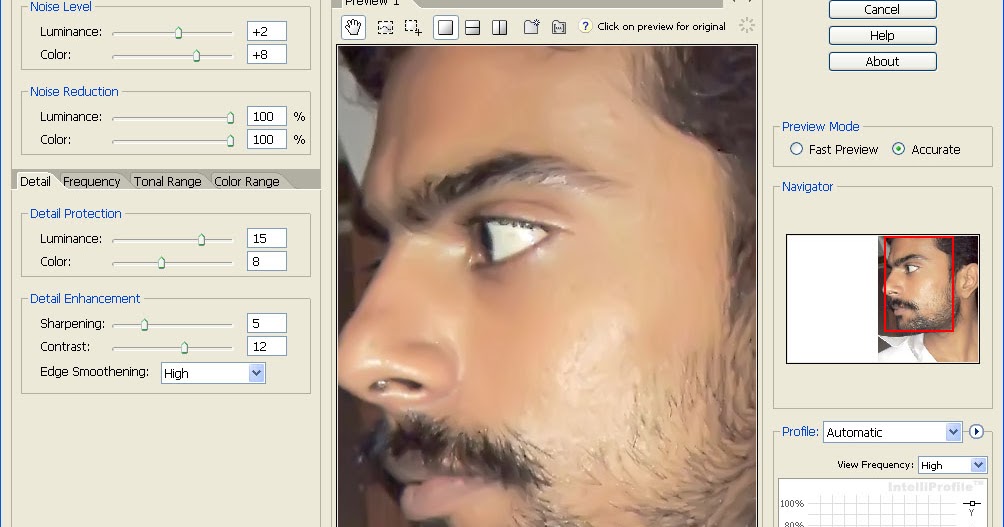Click Noise Reduction Color percent field

tap(266, 140)
